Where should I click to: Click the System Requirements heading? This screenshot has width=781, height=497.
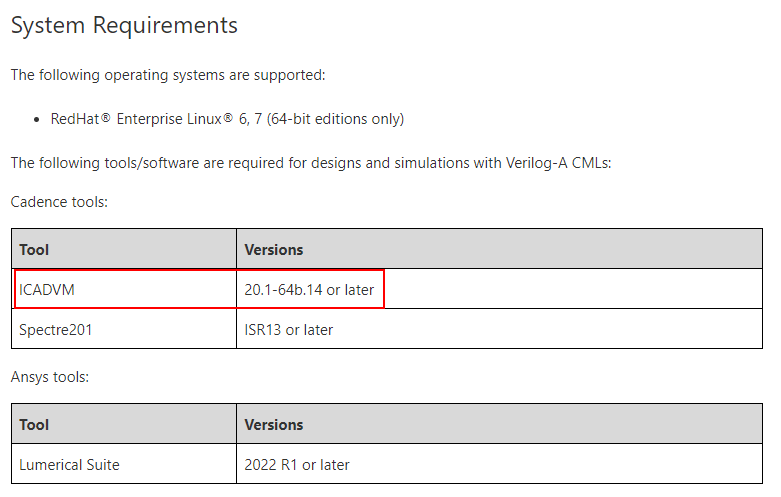(124, 25)
